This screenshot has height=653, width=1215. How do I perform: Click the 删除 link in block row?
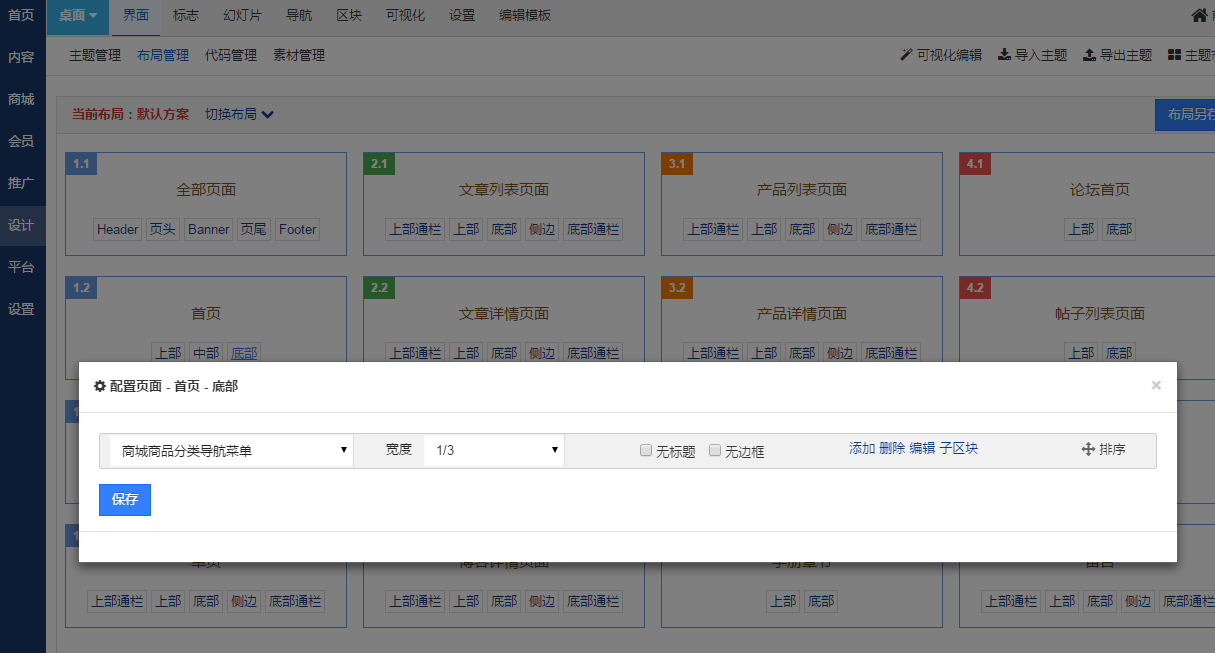[892, 448]
